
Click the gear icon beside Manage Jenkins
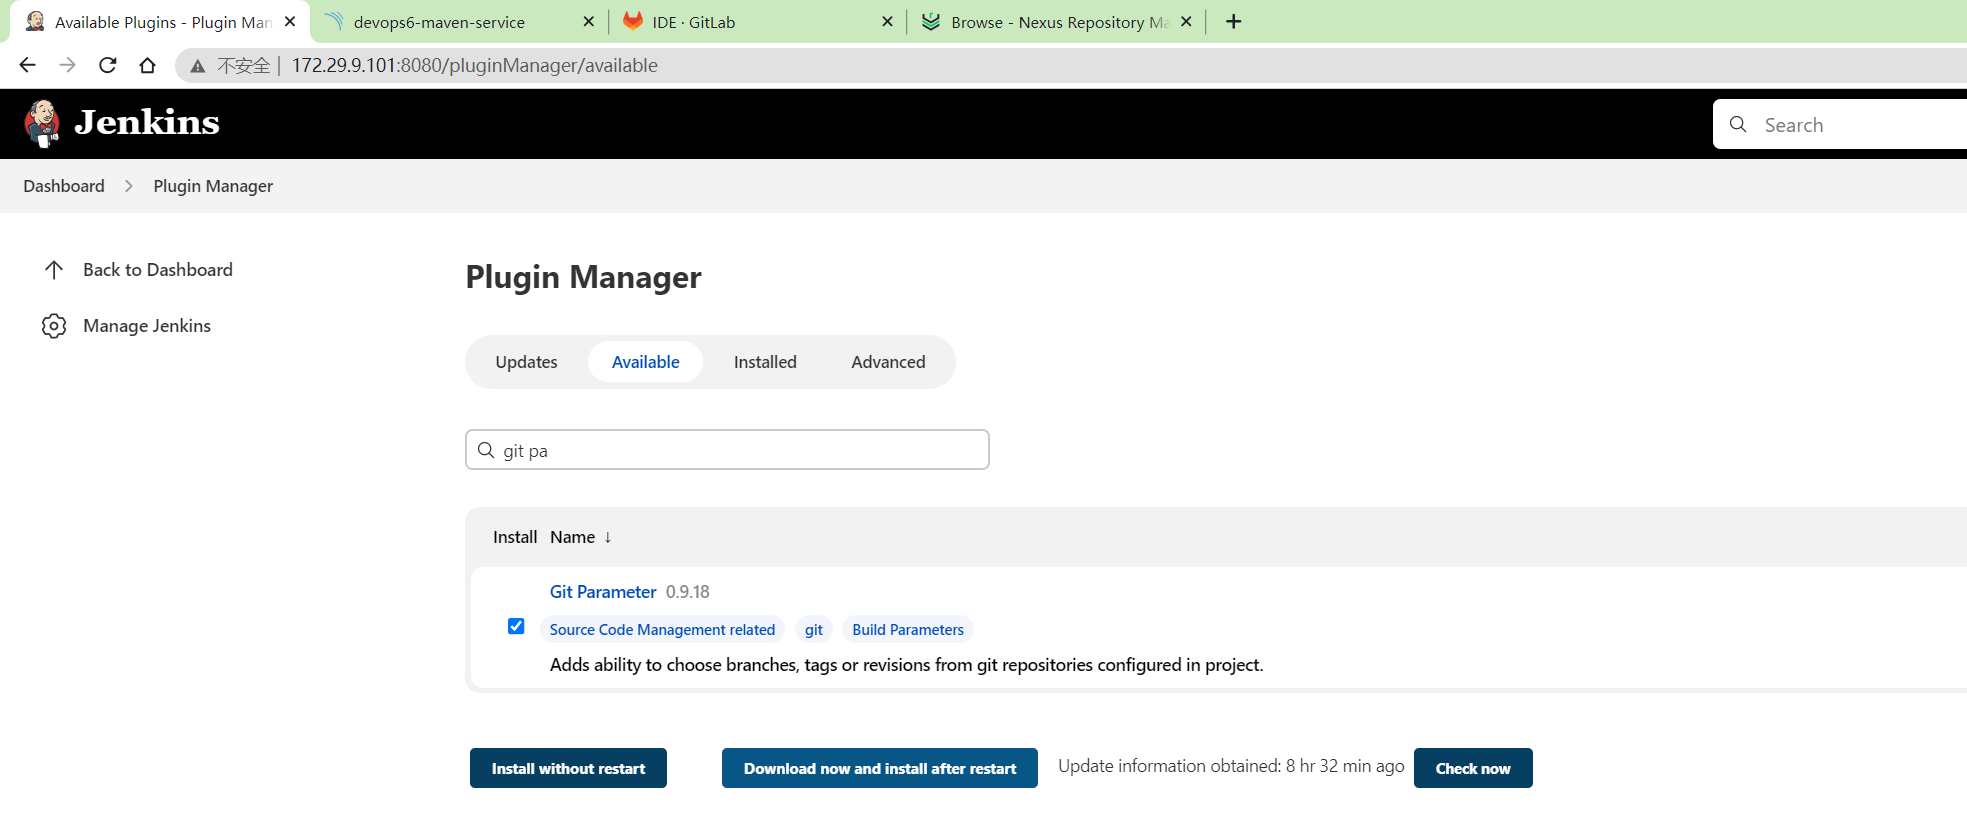pos(54,326)
